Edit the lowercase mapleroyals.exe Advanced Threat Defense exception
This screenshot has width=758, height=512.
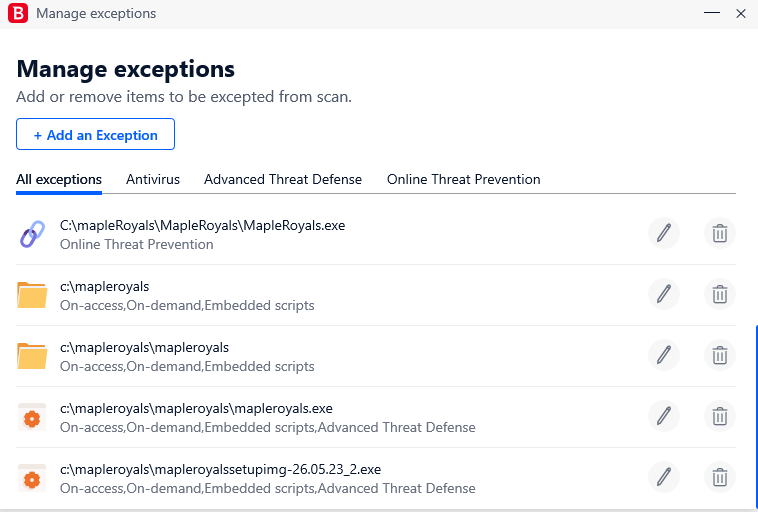coord(664,416)
